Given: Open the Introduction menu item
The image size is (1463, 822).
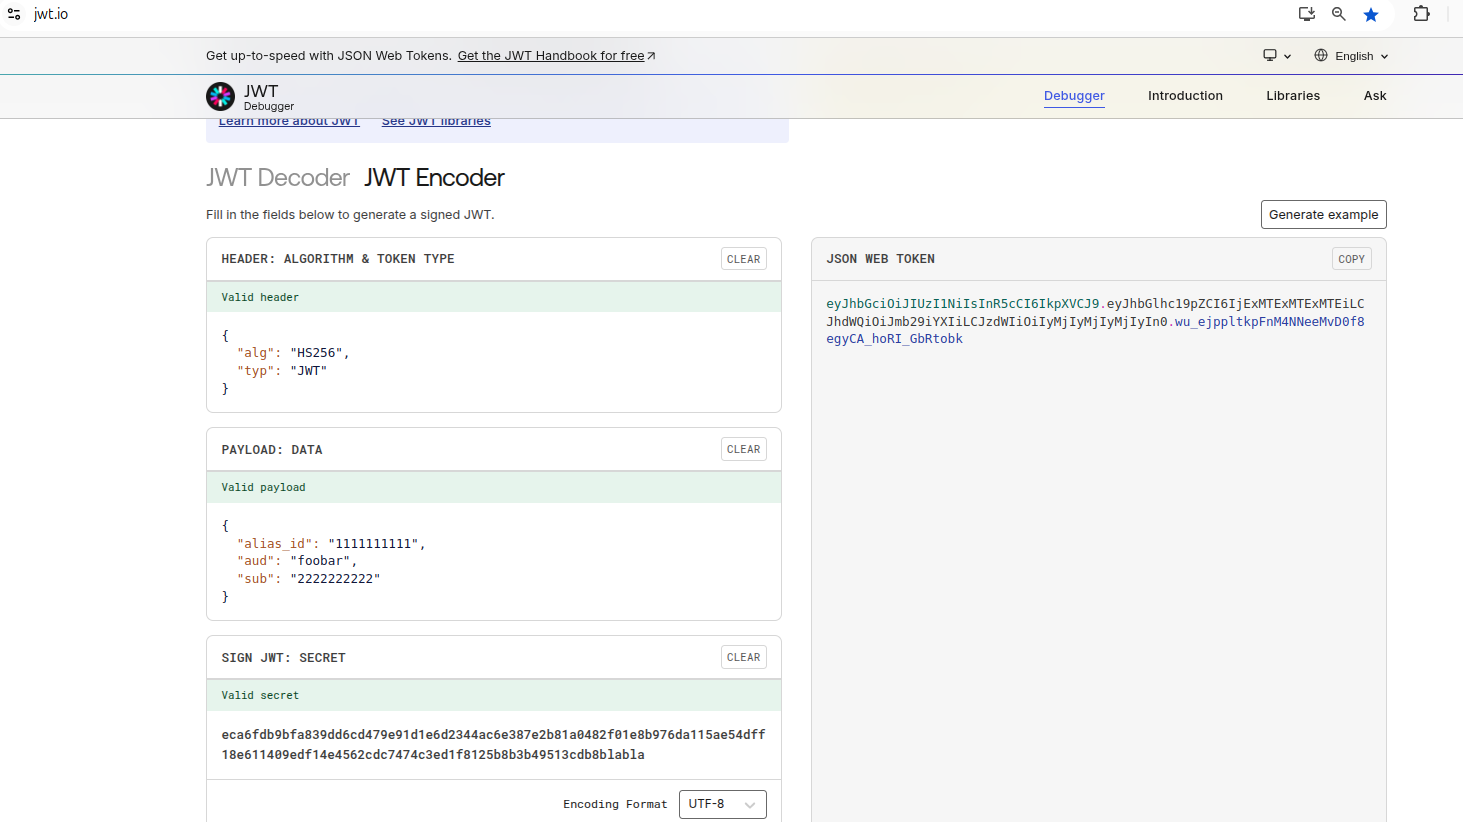Looking at the screenshot, I should pos(1185,96).
